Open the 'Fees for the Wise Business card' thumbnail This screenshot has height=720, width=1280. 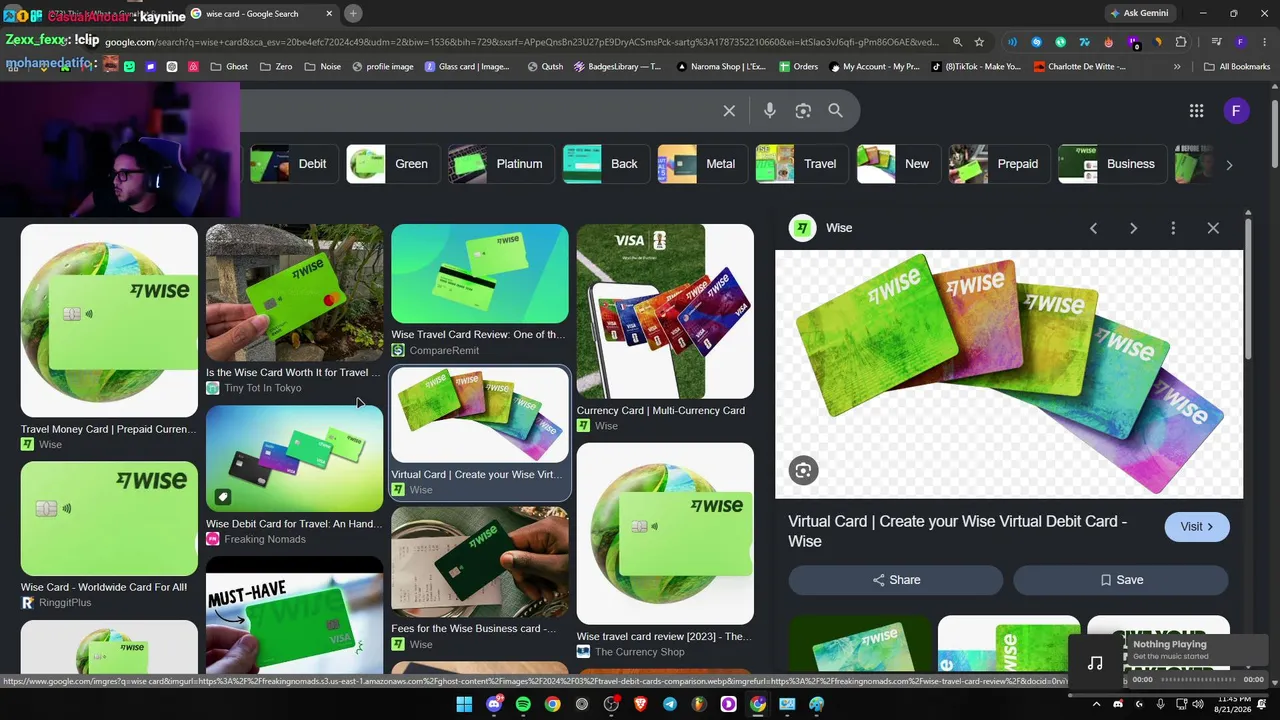pyautogui.click(x=480, y=562)
